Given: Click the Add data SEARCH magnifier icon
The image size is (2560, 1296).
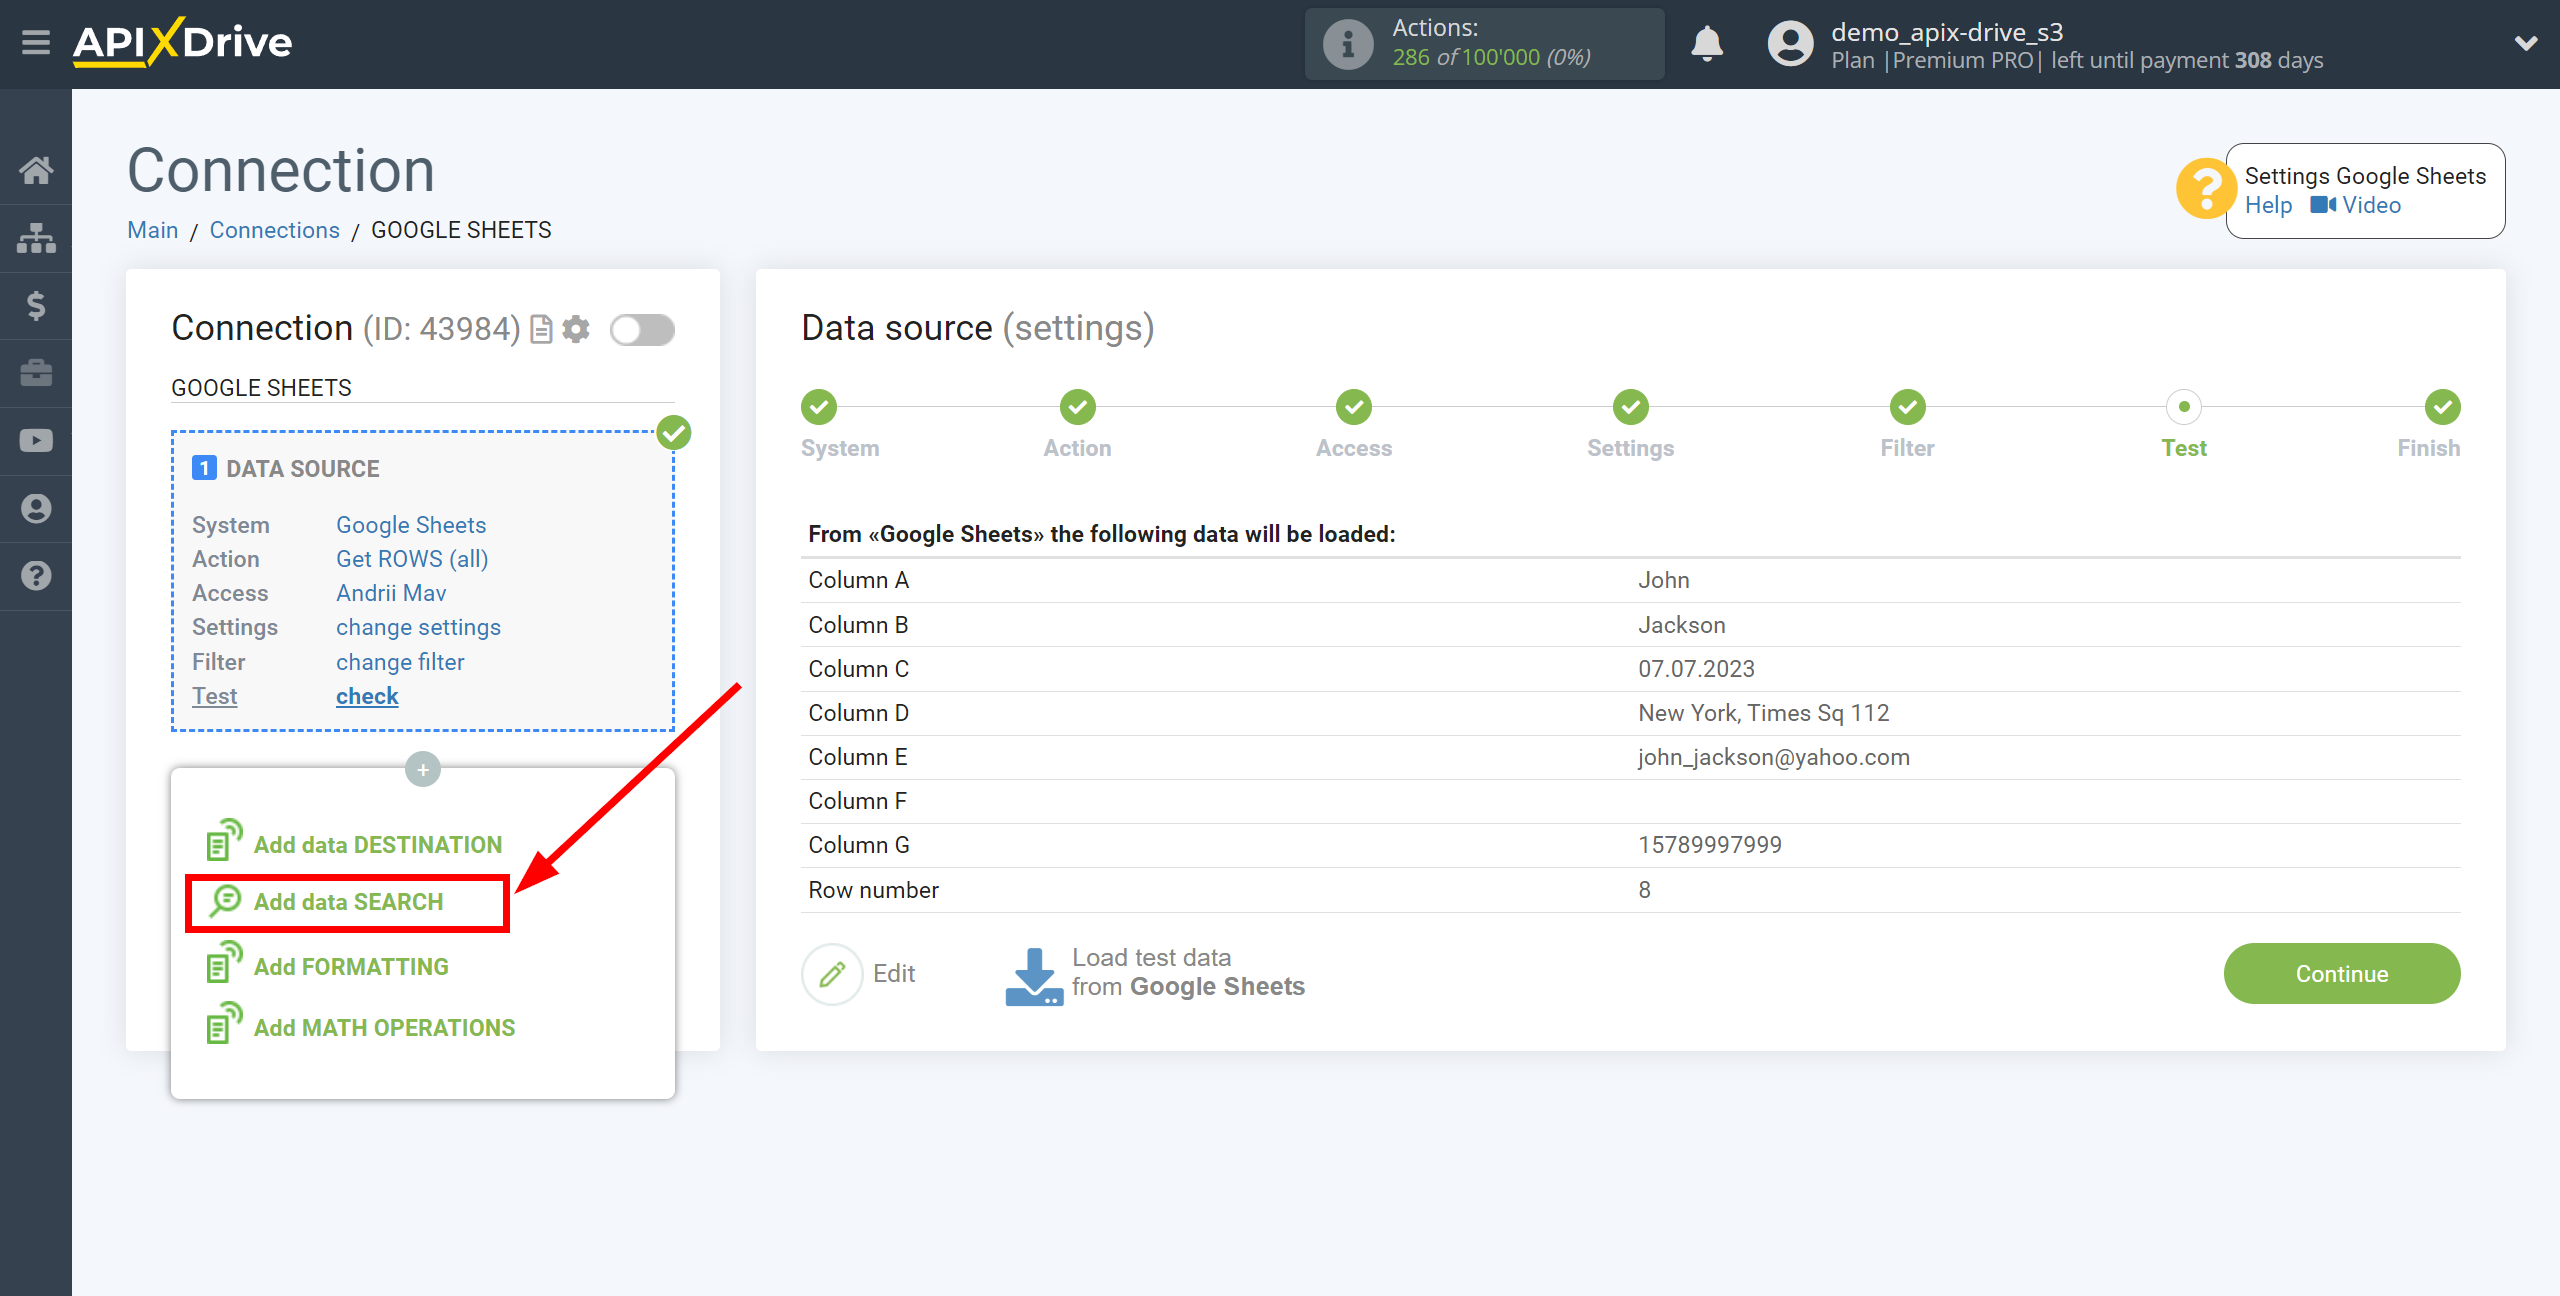Looking at the screenshot, I should (225, 901).
